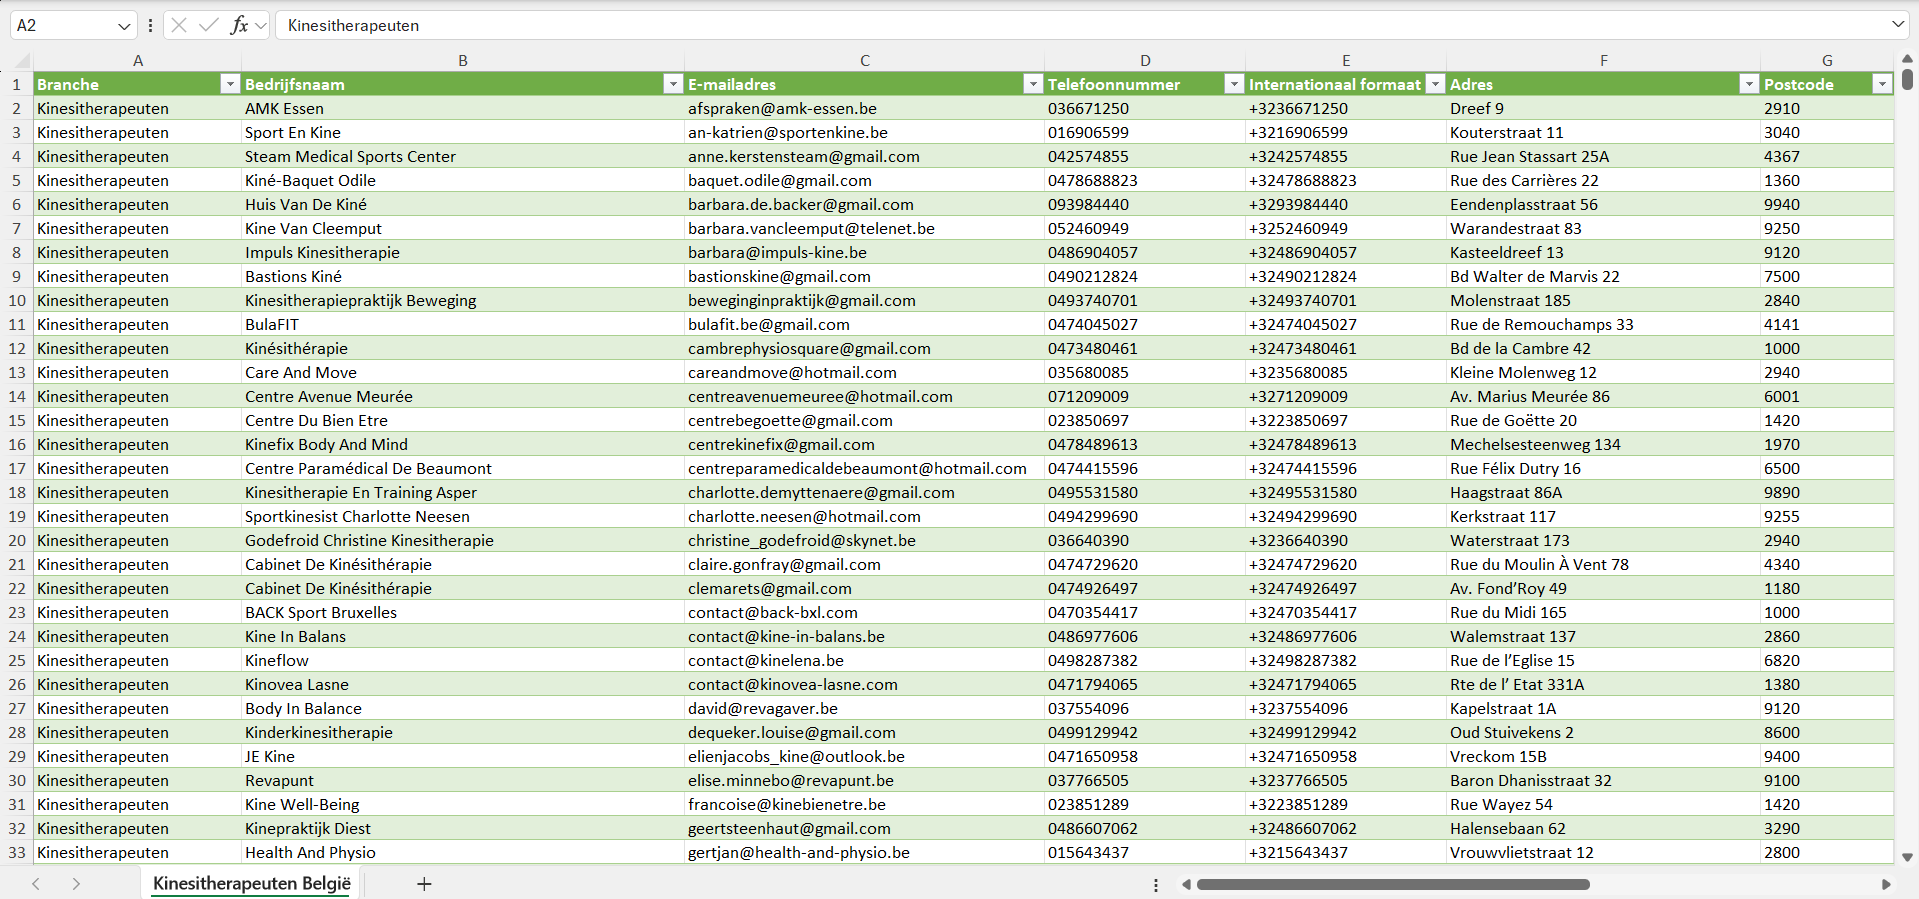Image resolution: width=1919 pixels, height=899 pixels.
Task: Click the Enter checkmark in formula bar
Action: [x=208, y=25]
